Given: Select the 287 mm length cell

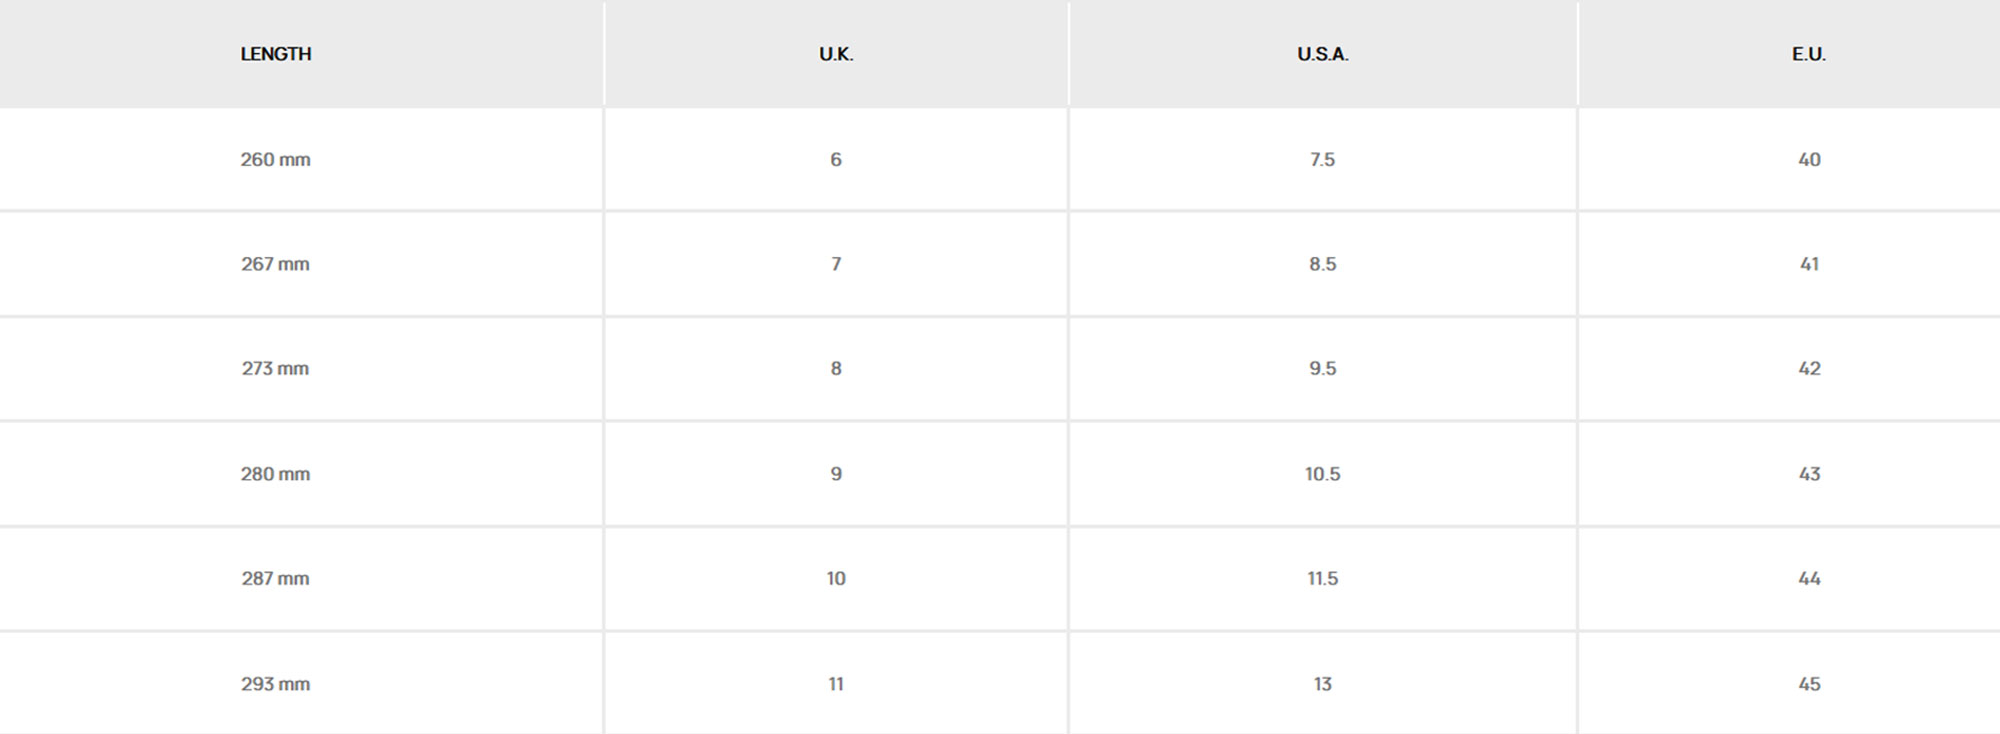Looking at the screenshot, I should 276,578.
